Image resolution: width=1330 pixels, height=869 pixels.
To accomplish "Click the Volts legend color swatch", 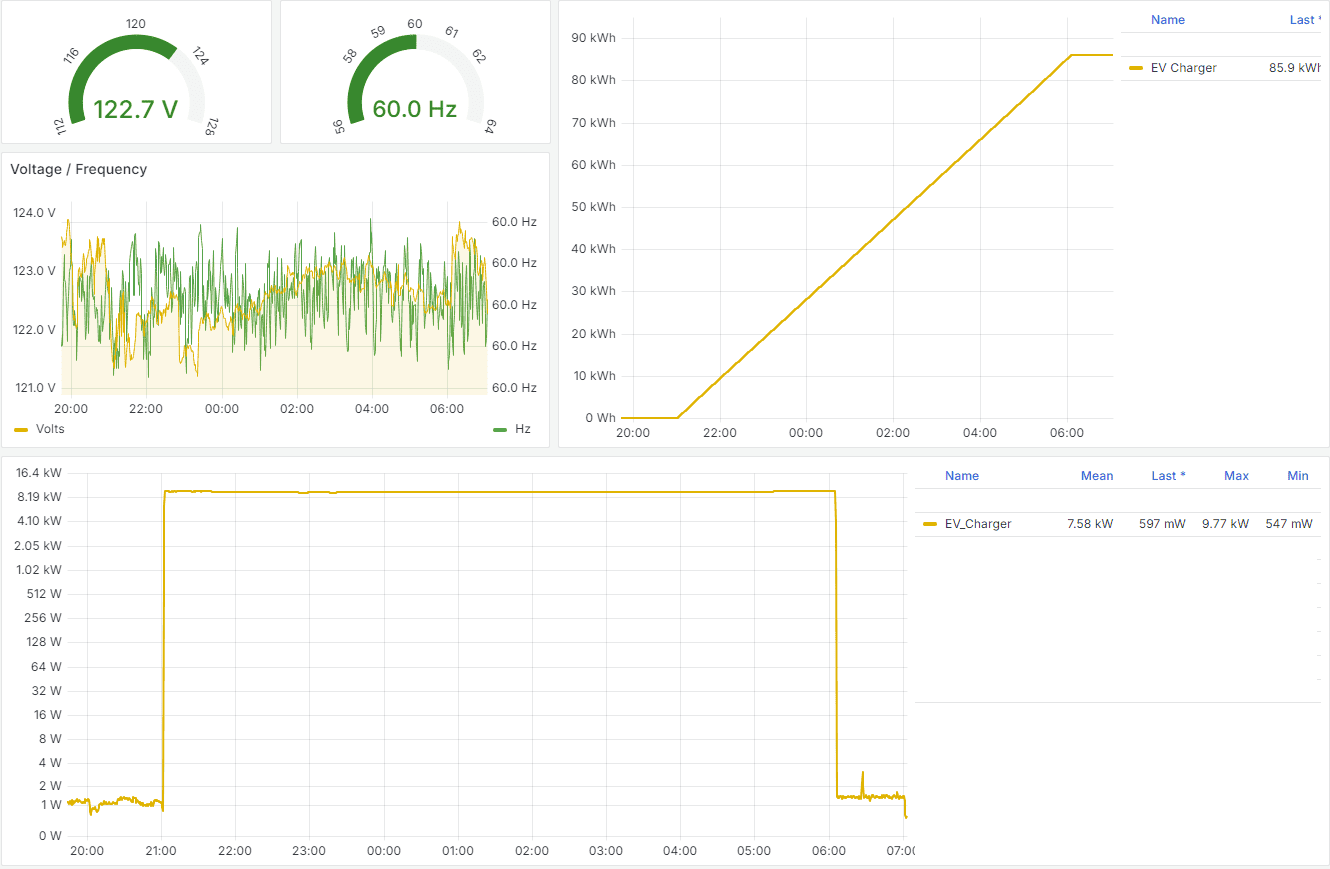I will (x=21, y=429).
